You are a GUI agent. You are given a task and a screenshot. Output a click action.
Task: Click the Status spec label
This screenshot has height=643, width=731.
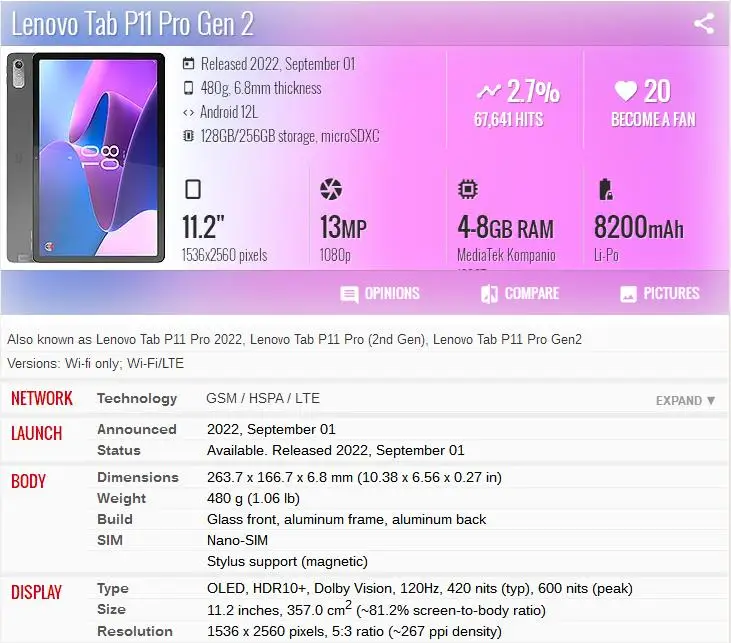[x=119, y=450]
